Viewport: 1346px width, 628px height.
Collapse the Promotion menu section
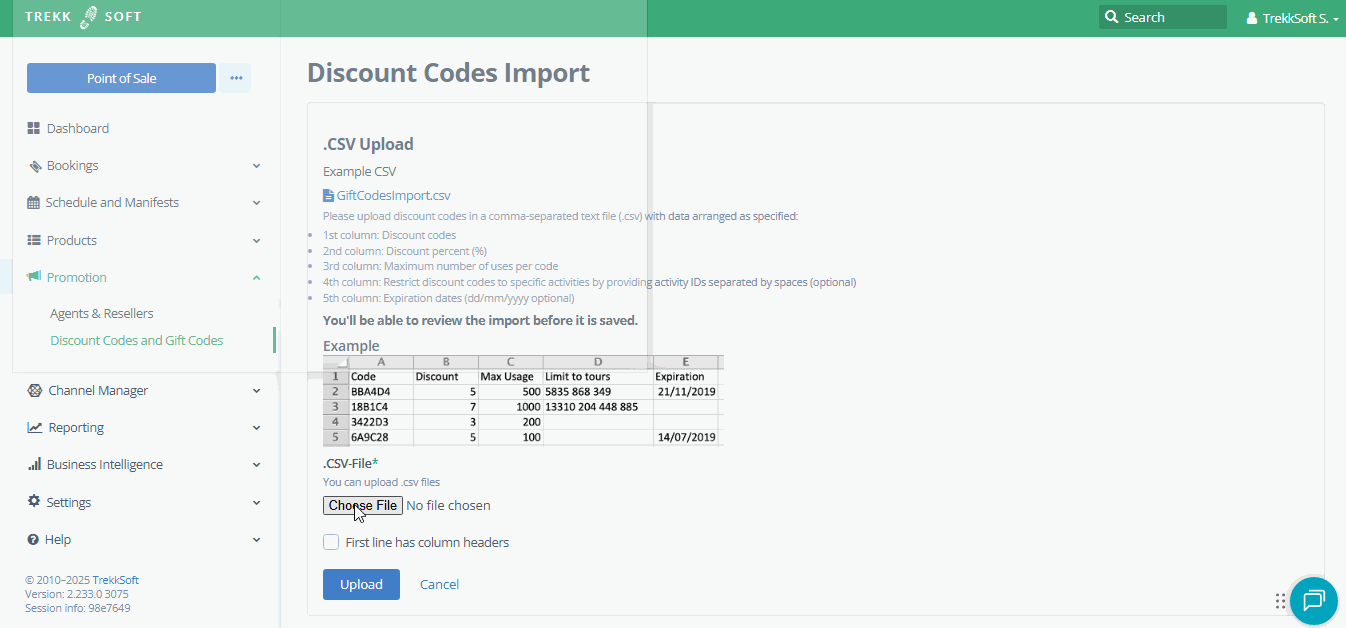point(256,277)
